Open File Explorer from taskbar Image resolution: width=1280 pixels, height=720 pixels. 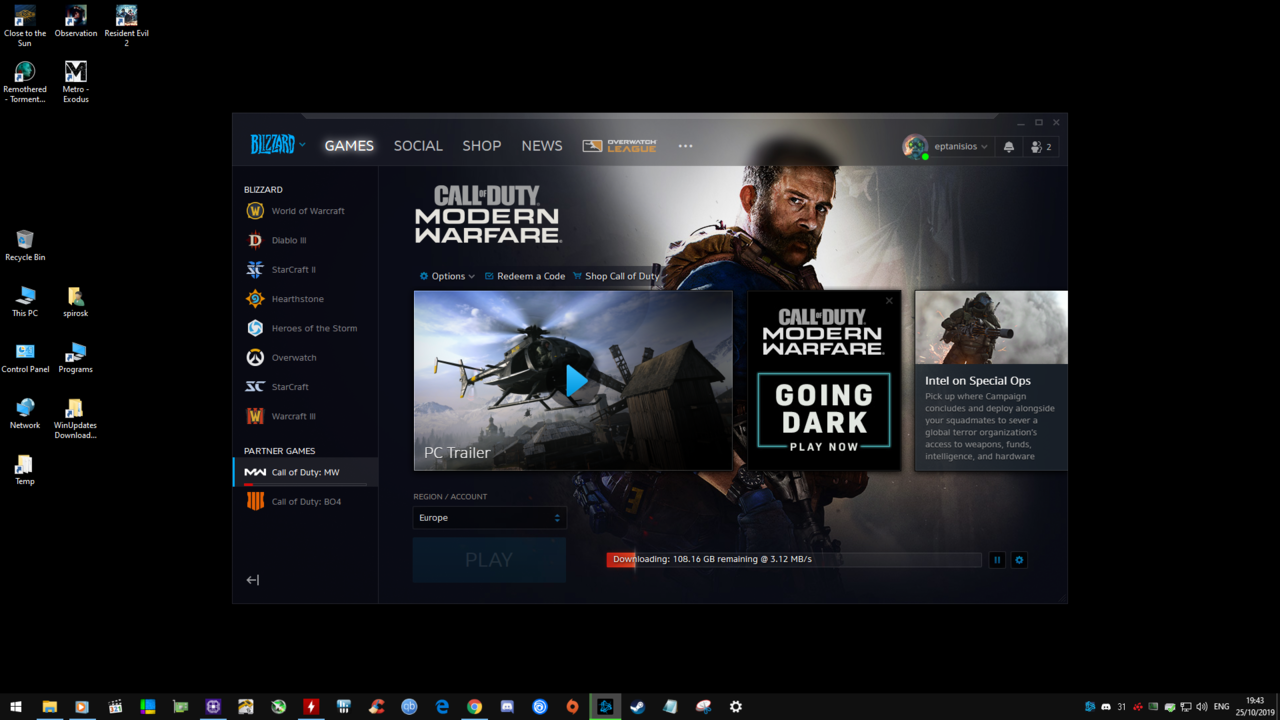click(x=49, y=706)
